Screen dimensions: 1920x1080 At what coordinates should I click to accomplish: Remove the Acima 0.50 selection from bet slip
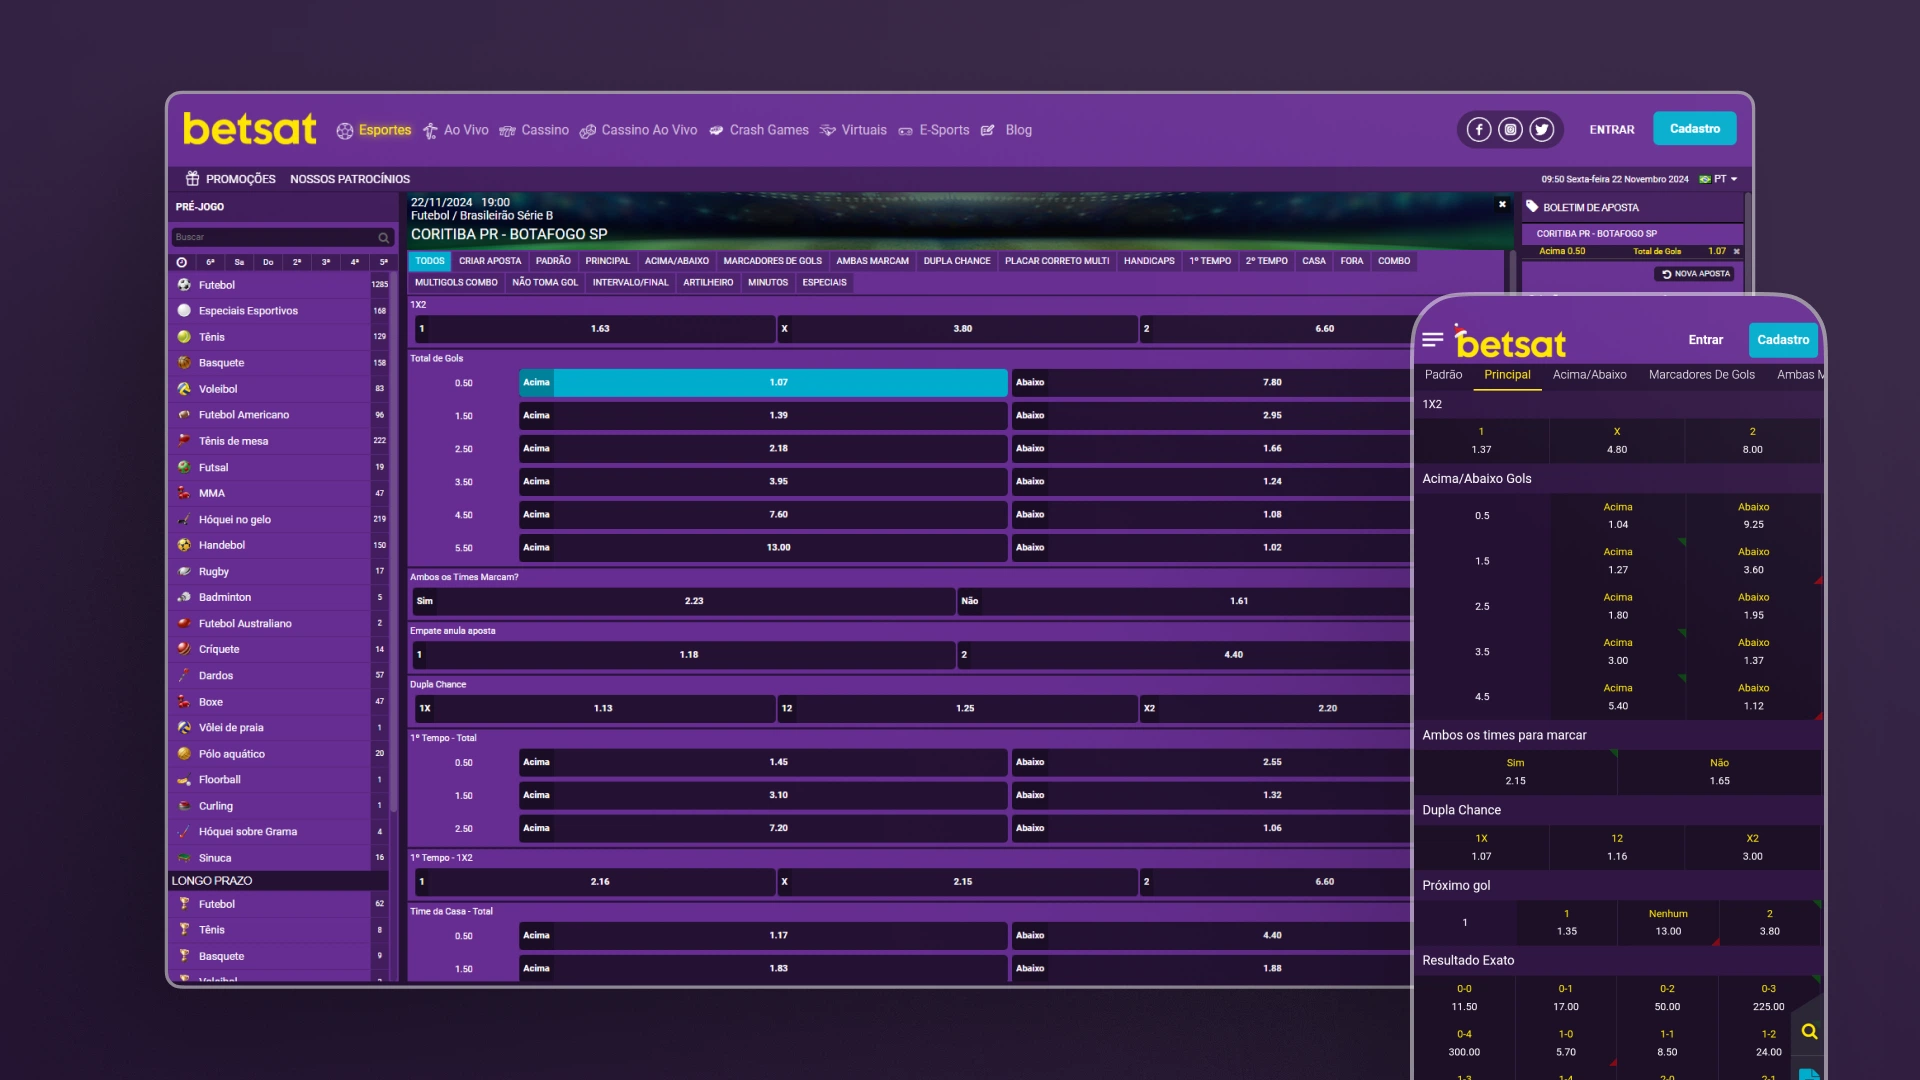[1736, 252]
